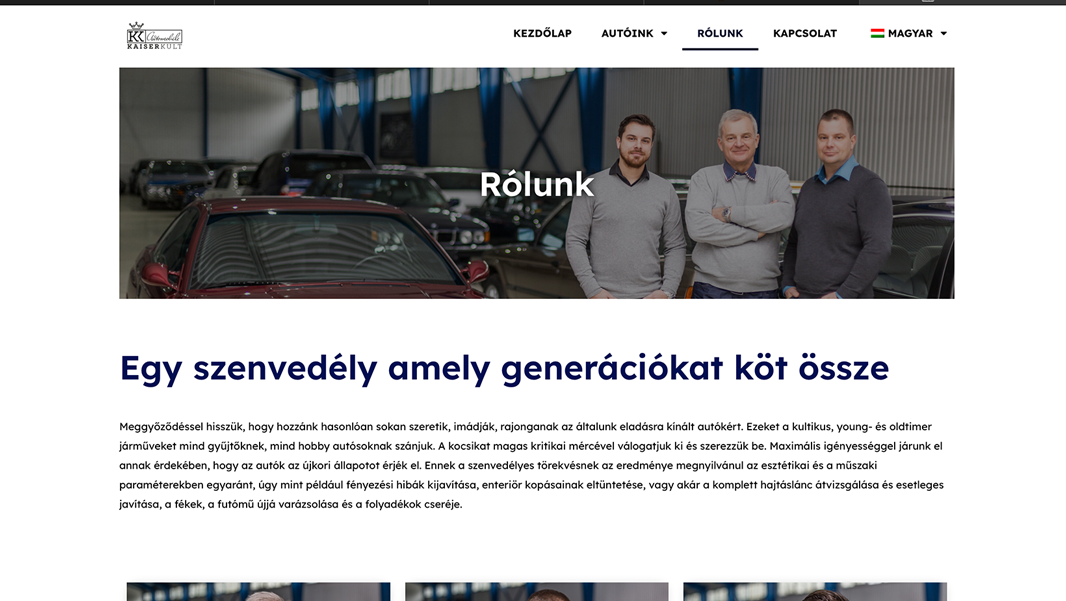Click the KaiserKult logo in the header
Viewport: 1066px width, 601px height.
(154, 35)
